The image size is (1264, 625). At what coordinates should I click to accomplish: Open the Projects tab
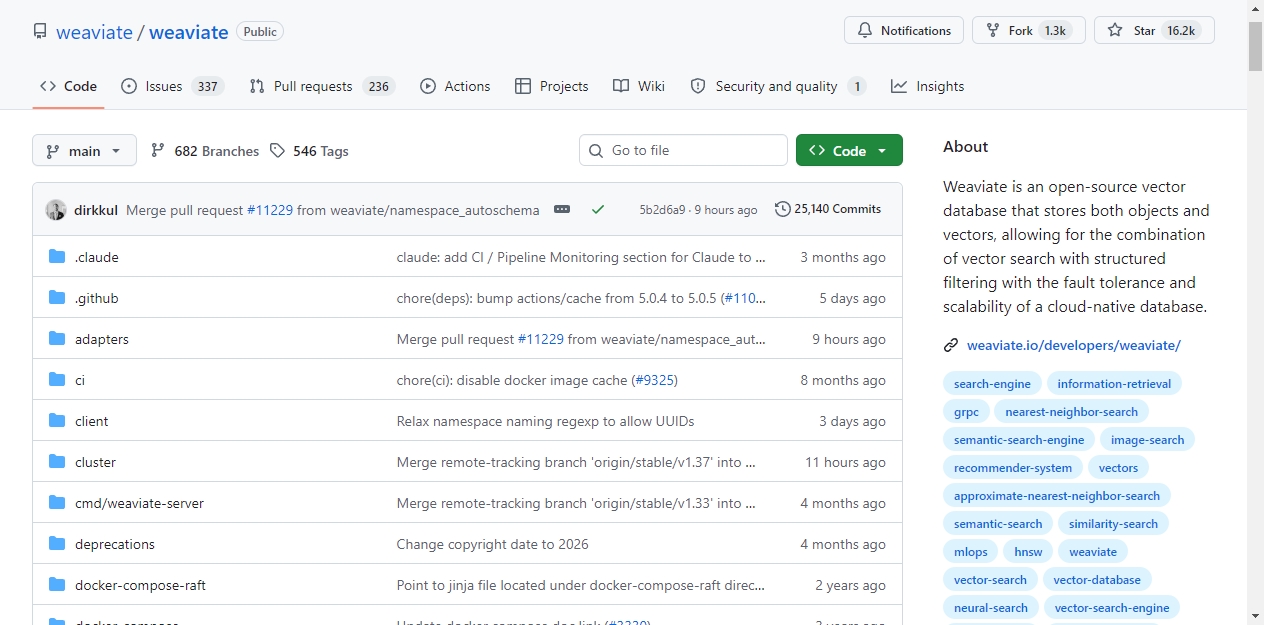(x=551, y=86)
